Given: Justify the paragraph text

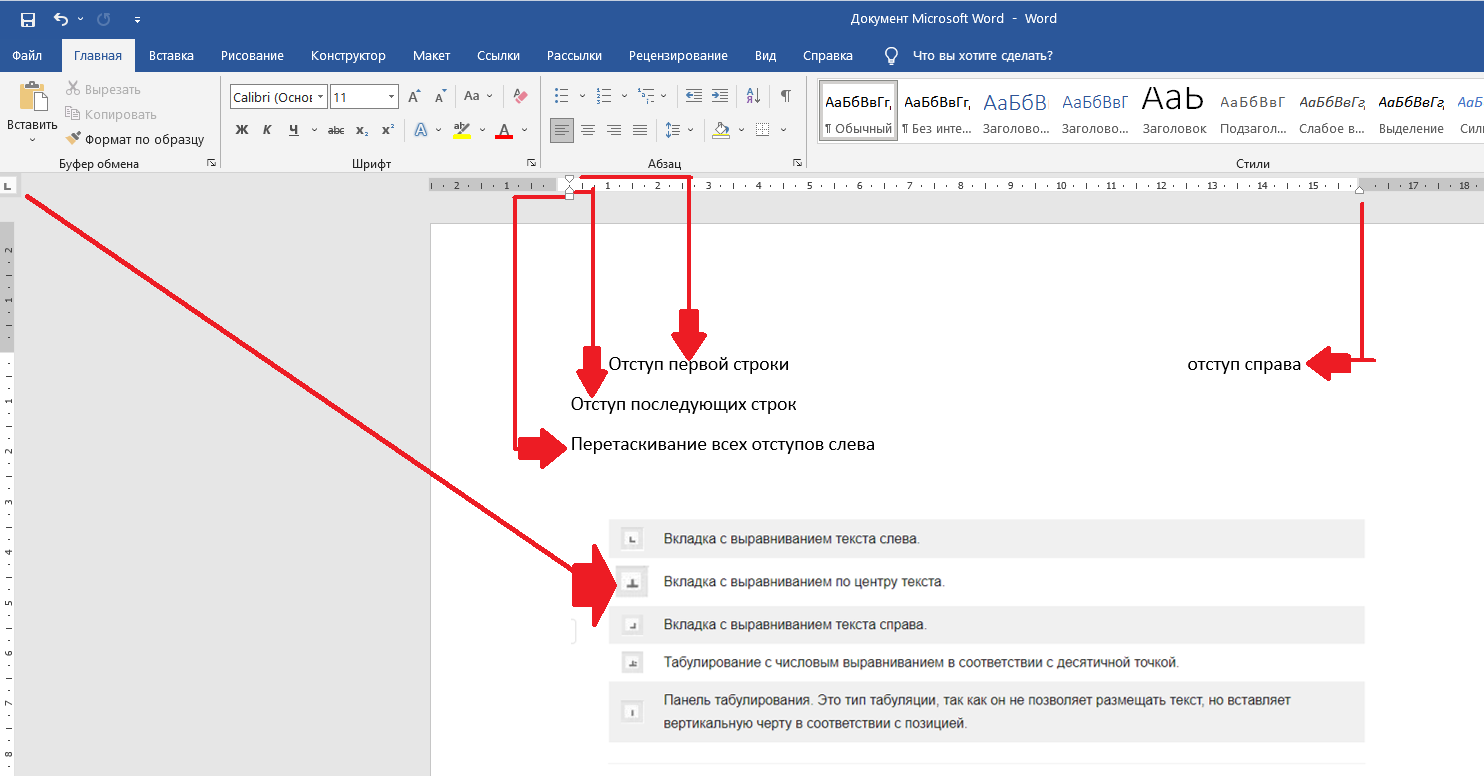Looking at the screenshot, I should tap(638, 130).
